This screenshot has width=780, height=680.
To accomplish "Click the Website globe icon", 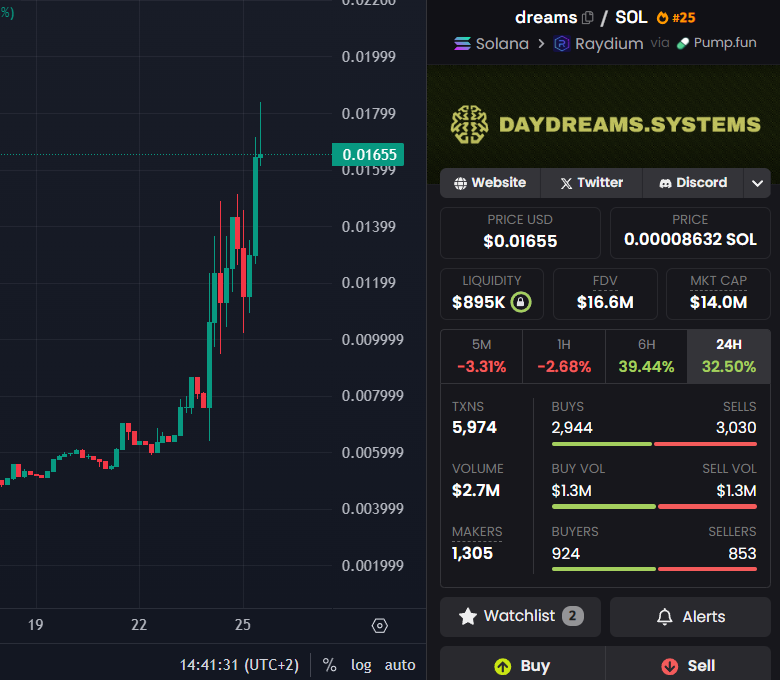I will pos(460,183).
